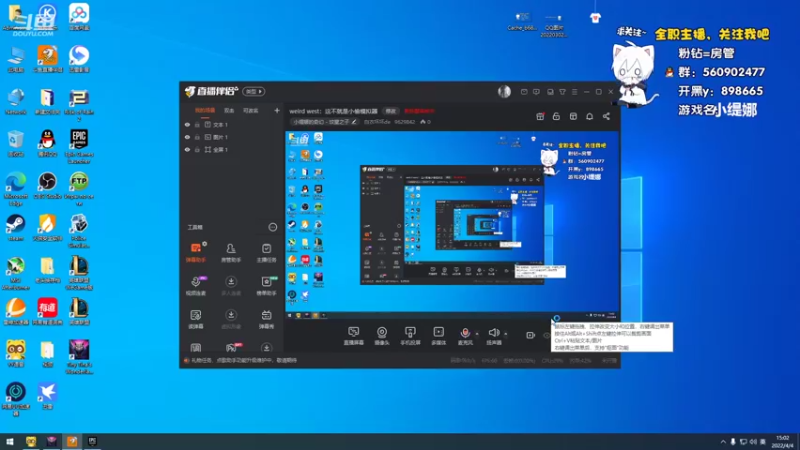This screenshot has width=800, height=450.
Task: Add a 多媒体 media source
Action: coord(438,336)
